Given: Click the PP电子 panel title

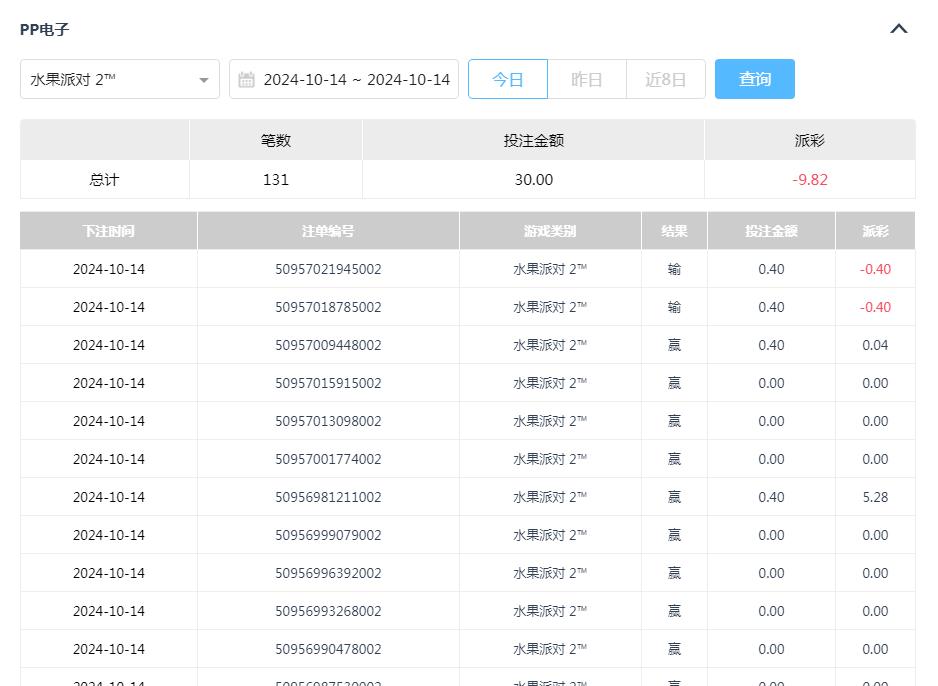Looking at the screenshot, I should click(x=43, y=29).
